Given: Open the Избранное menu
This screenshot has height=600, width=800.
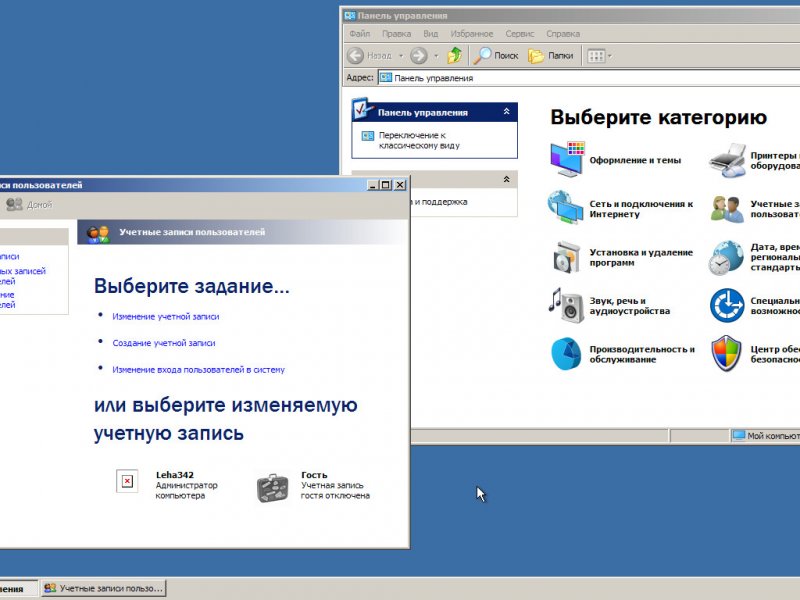Looking at the screenshot, I should pos(471,34).
